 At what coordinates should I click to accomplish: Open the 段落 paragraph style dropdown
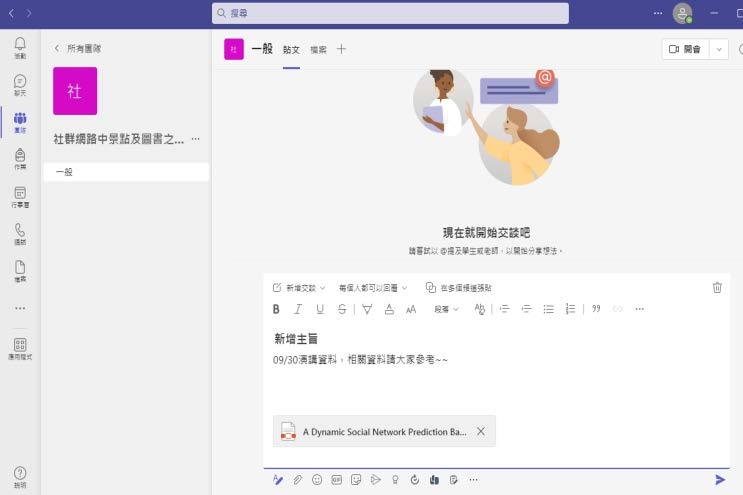tap(446, 309)
